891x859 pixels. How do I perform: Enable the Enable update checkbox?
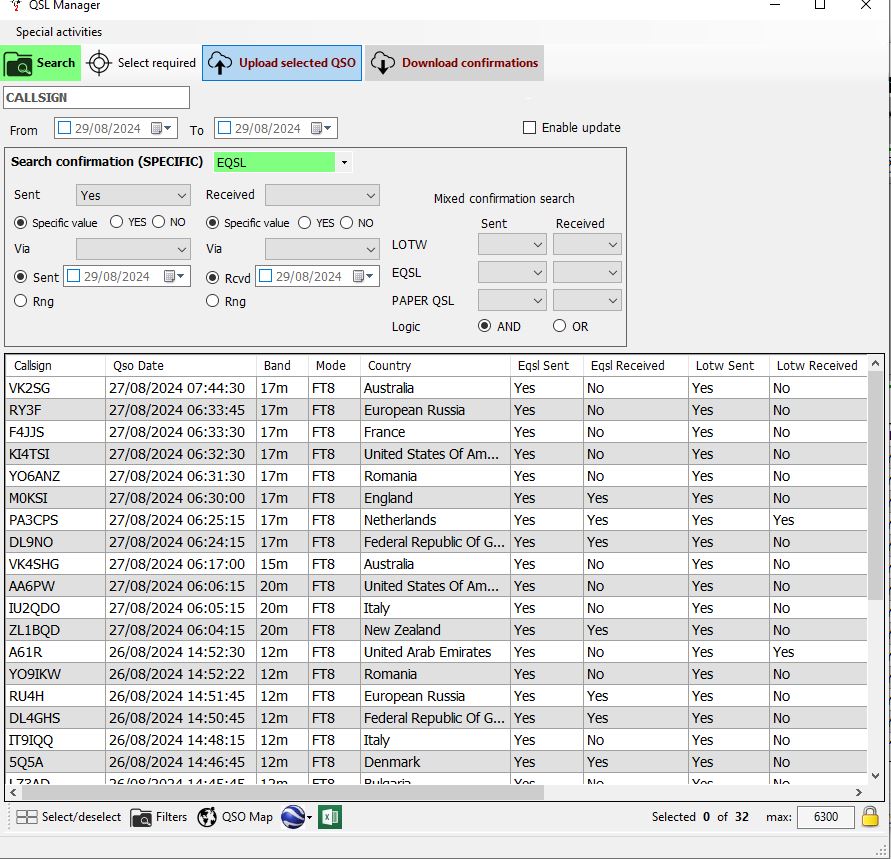529,128
